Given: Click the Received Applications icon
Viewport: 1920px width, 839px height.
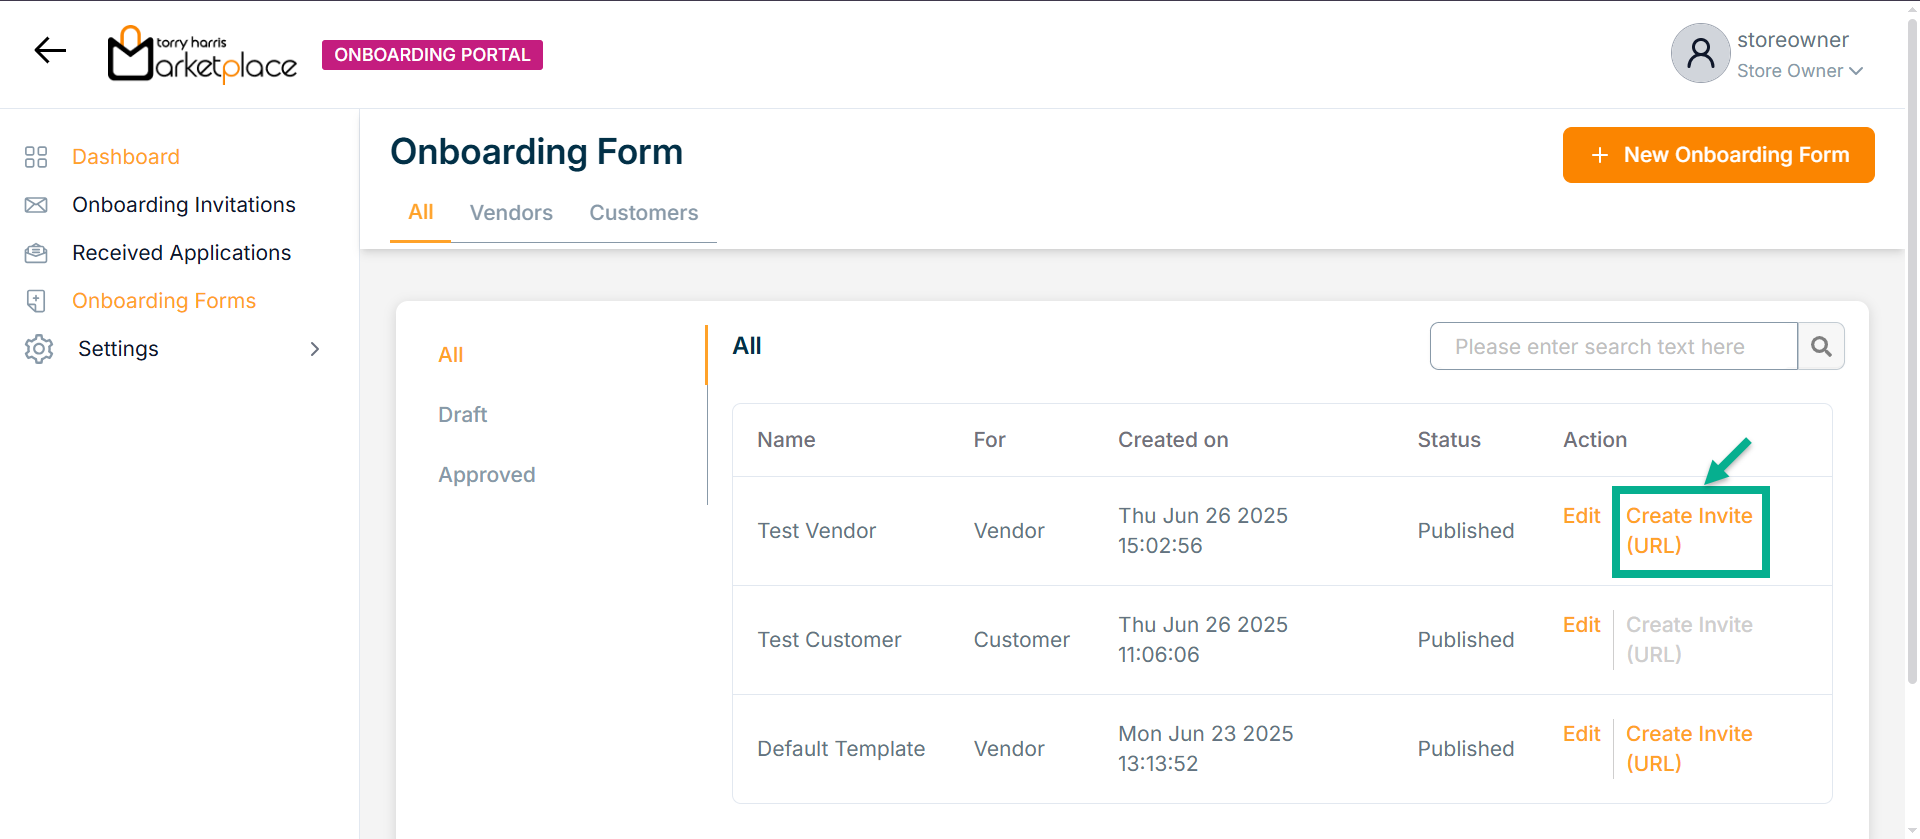Looking at the screenshot, I should point(36,253).
